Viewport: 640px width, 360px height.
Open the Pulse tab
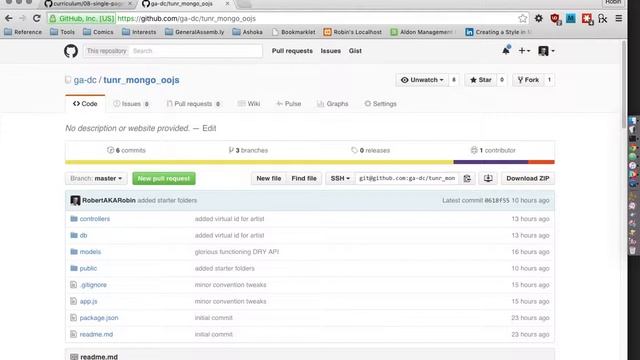coord(289,104)
